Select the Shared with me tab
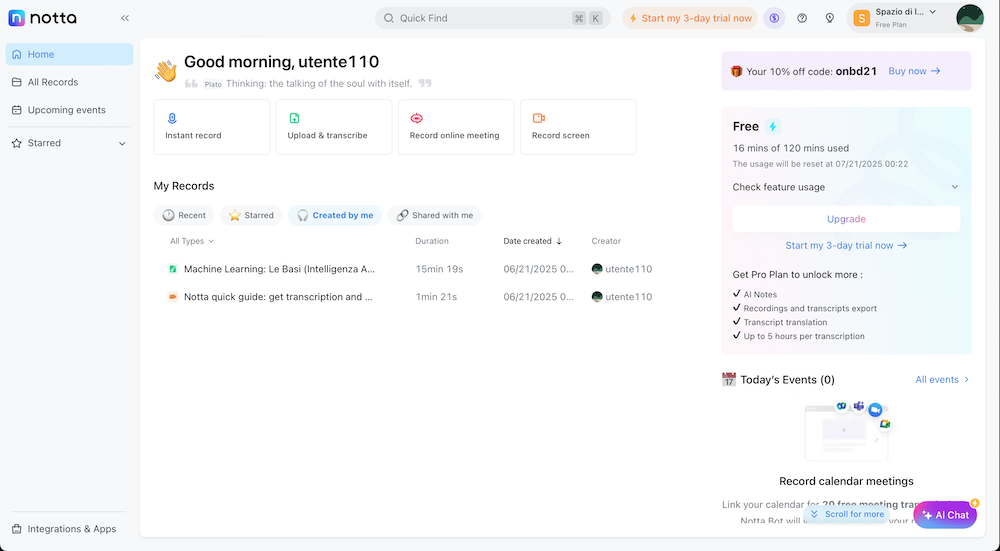 [x=434, y=215]
